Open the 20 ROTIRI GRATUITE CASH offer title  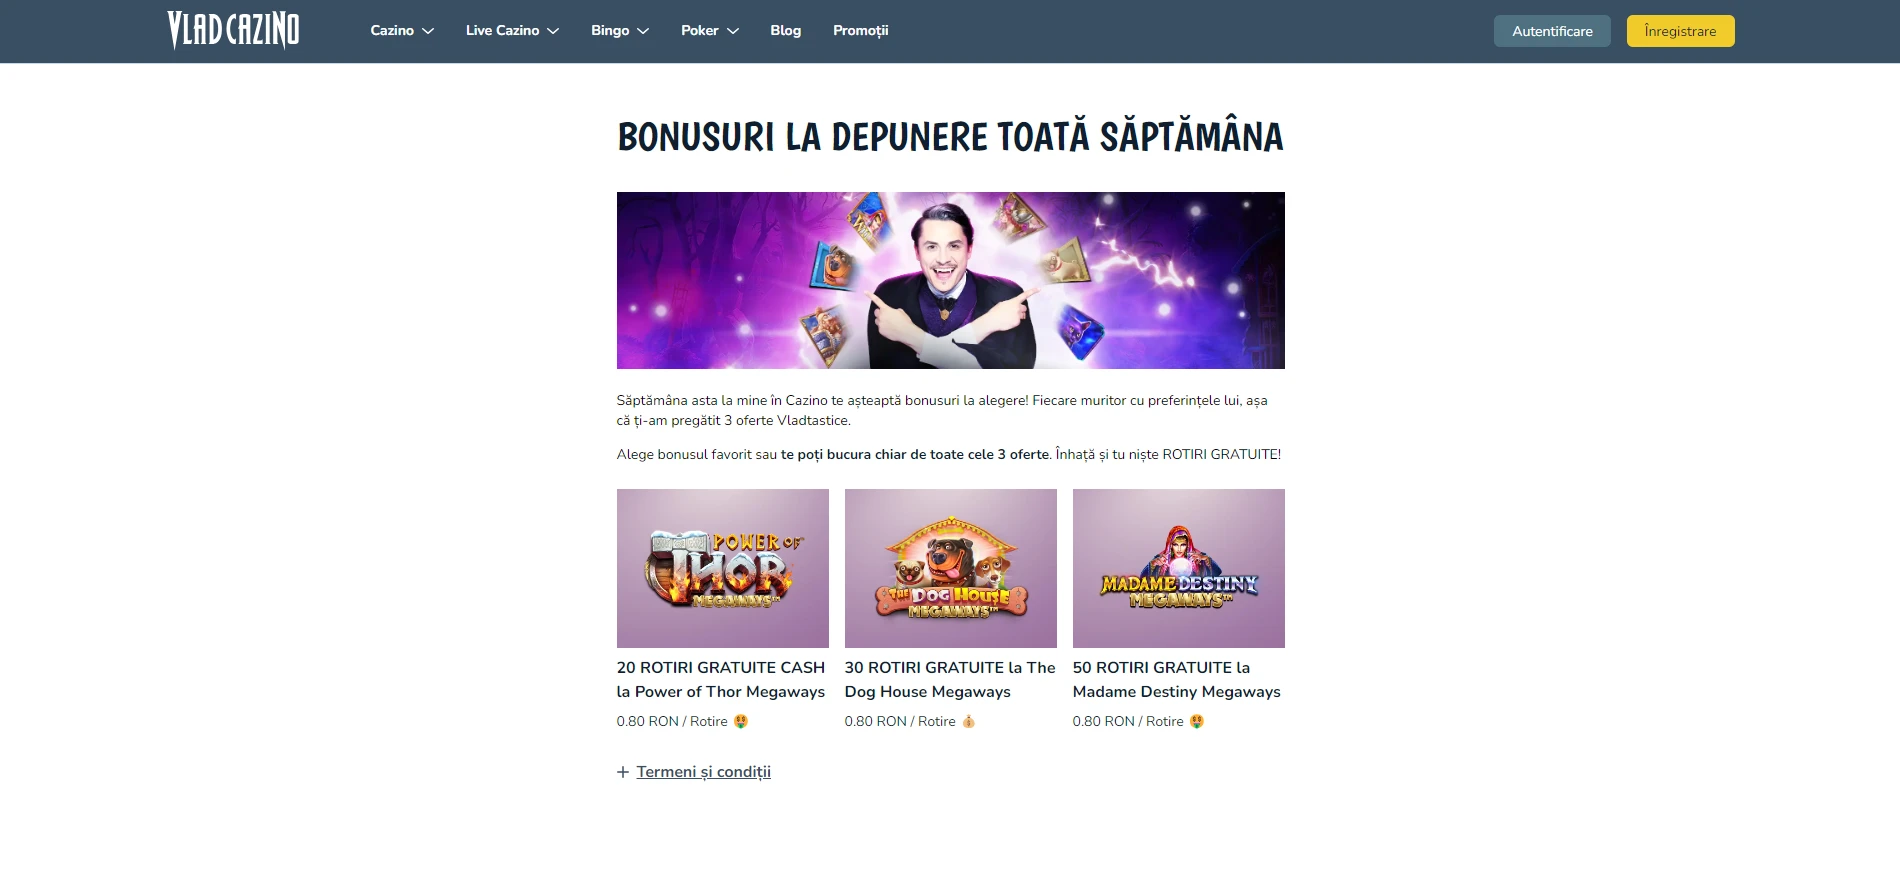721,679
